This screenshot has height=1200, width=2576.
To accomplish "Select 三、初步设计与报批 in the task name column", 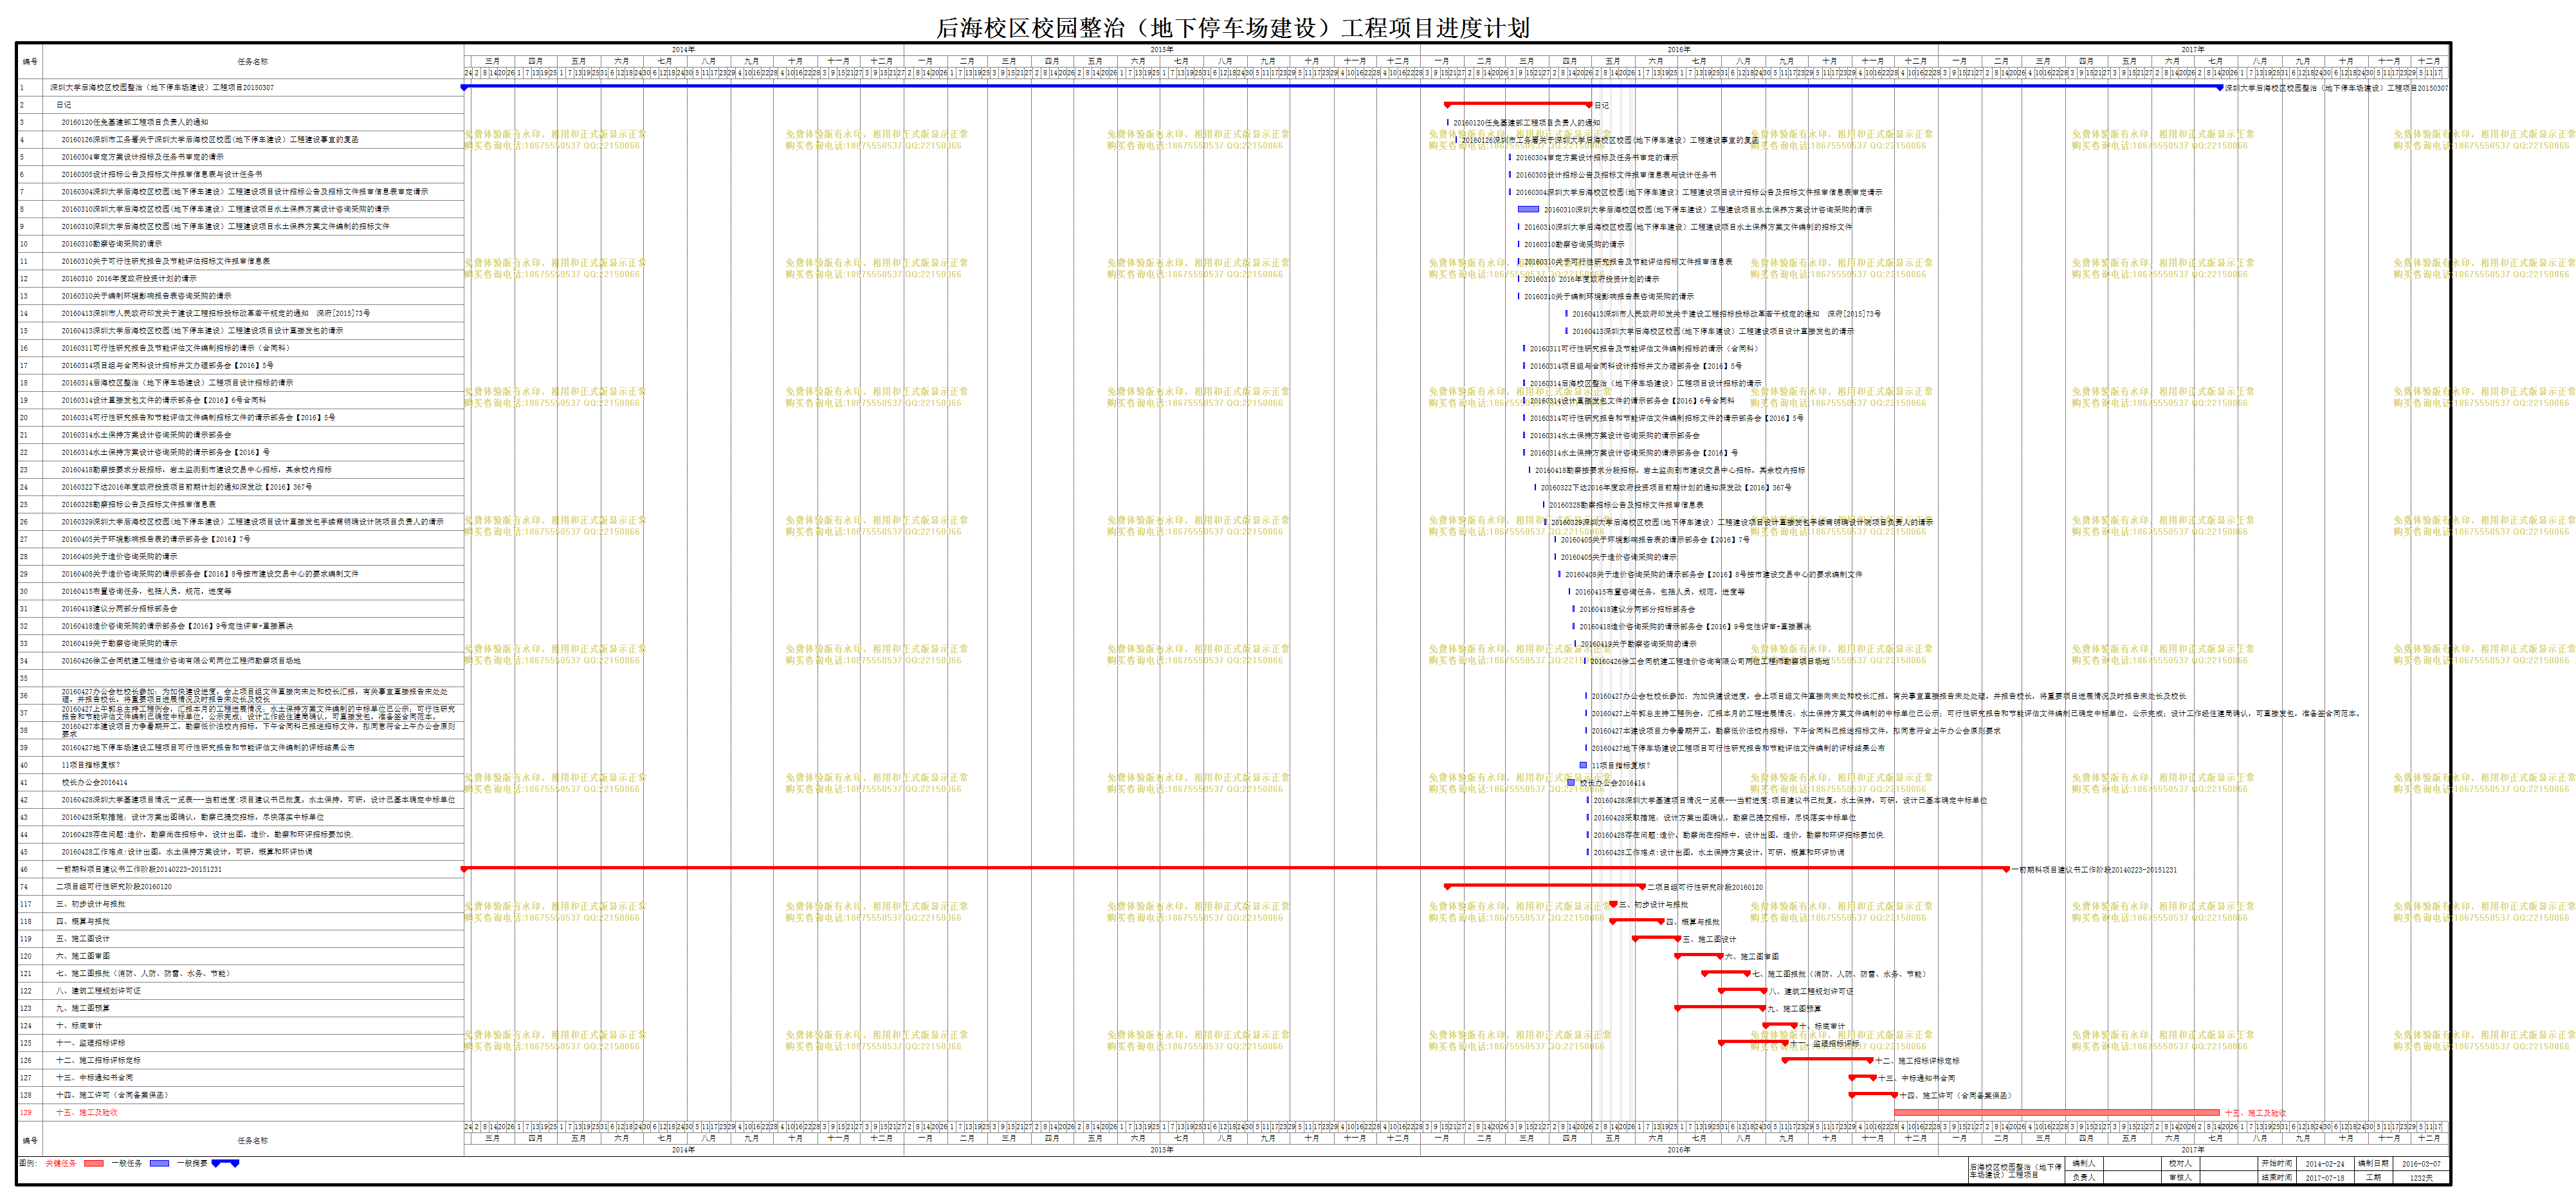I will (x=90, y=904).
